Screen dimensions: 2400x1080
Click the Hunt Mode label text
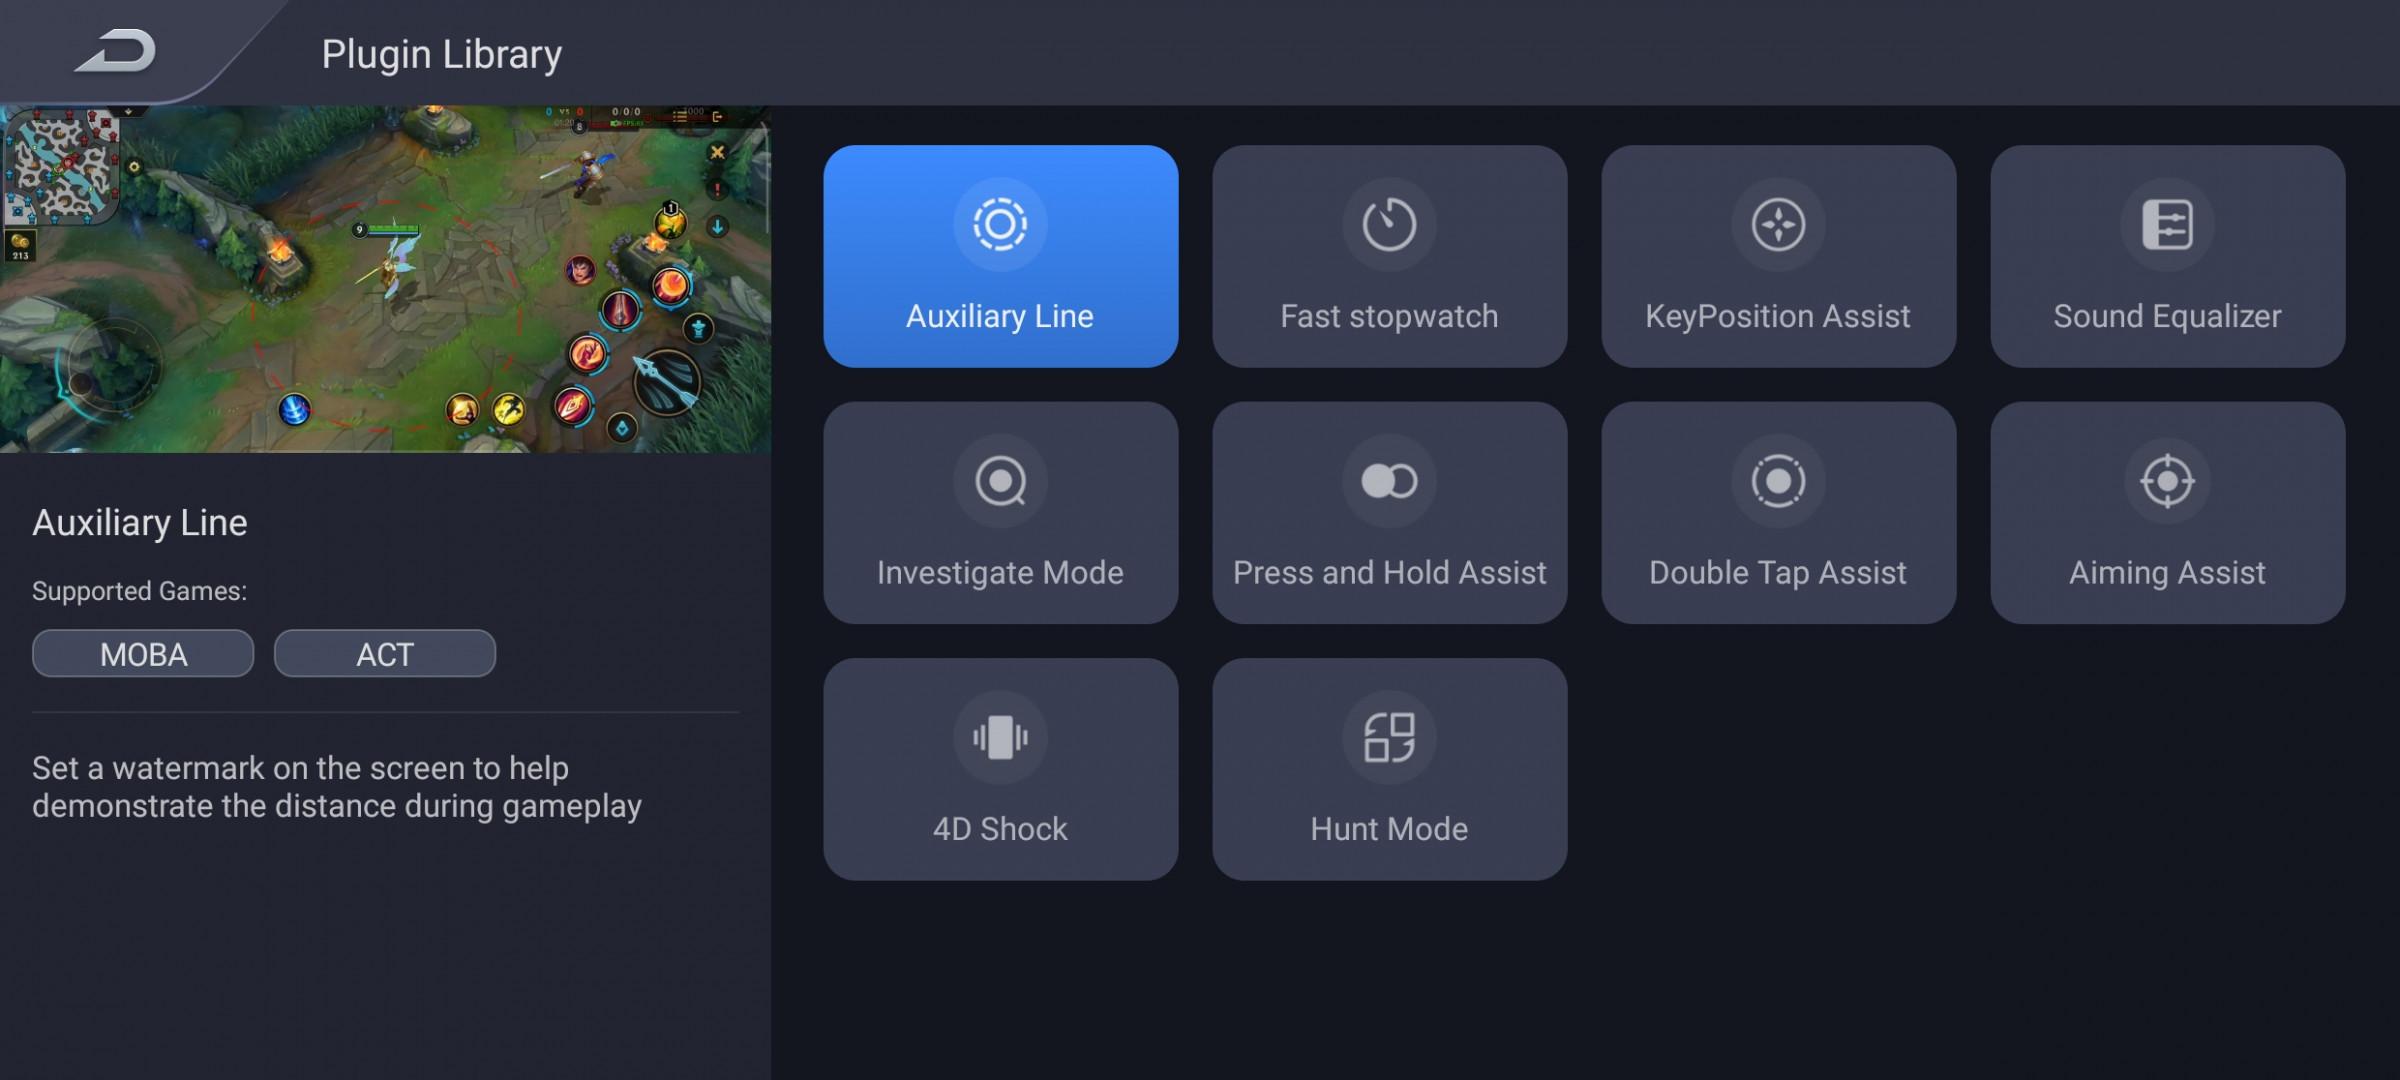[x=1389, y=829]
